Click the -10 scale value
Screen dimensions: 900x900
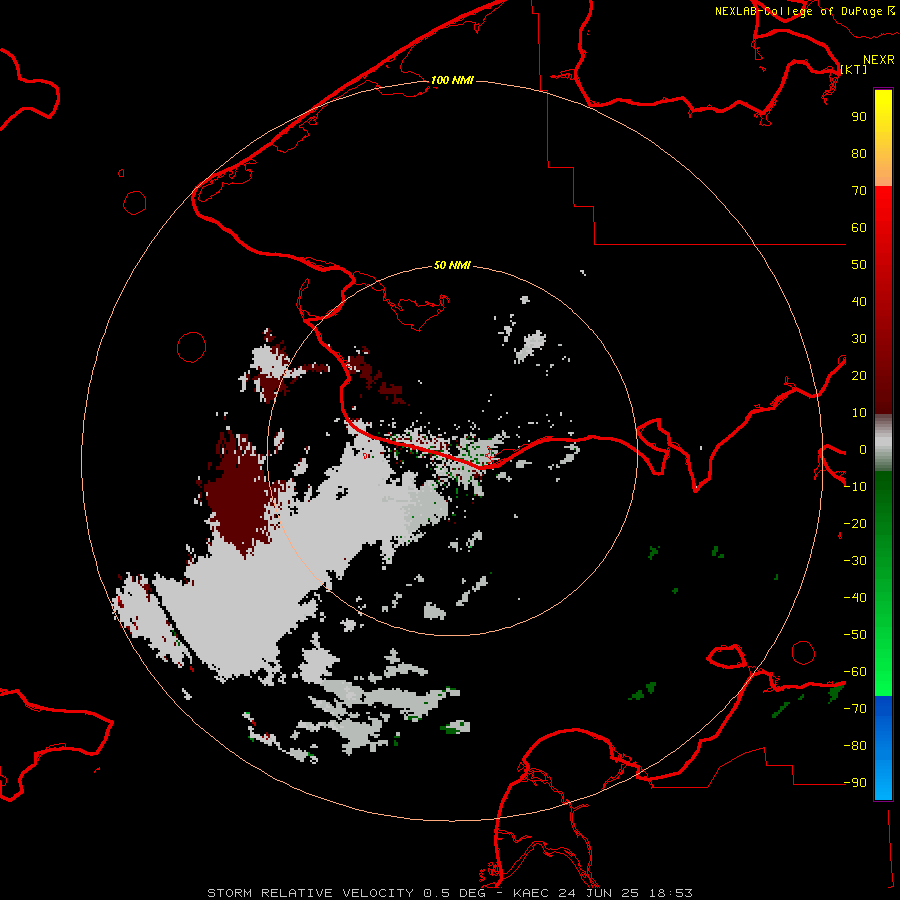855,487
